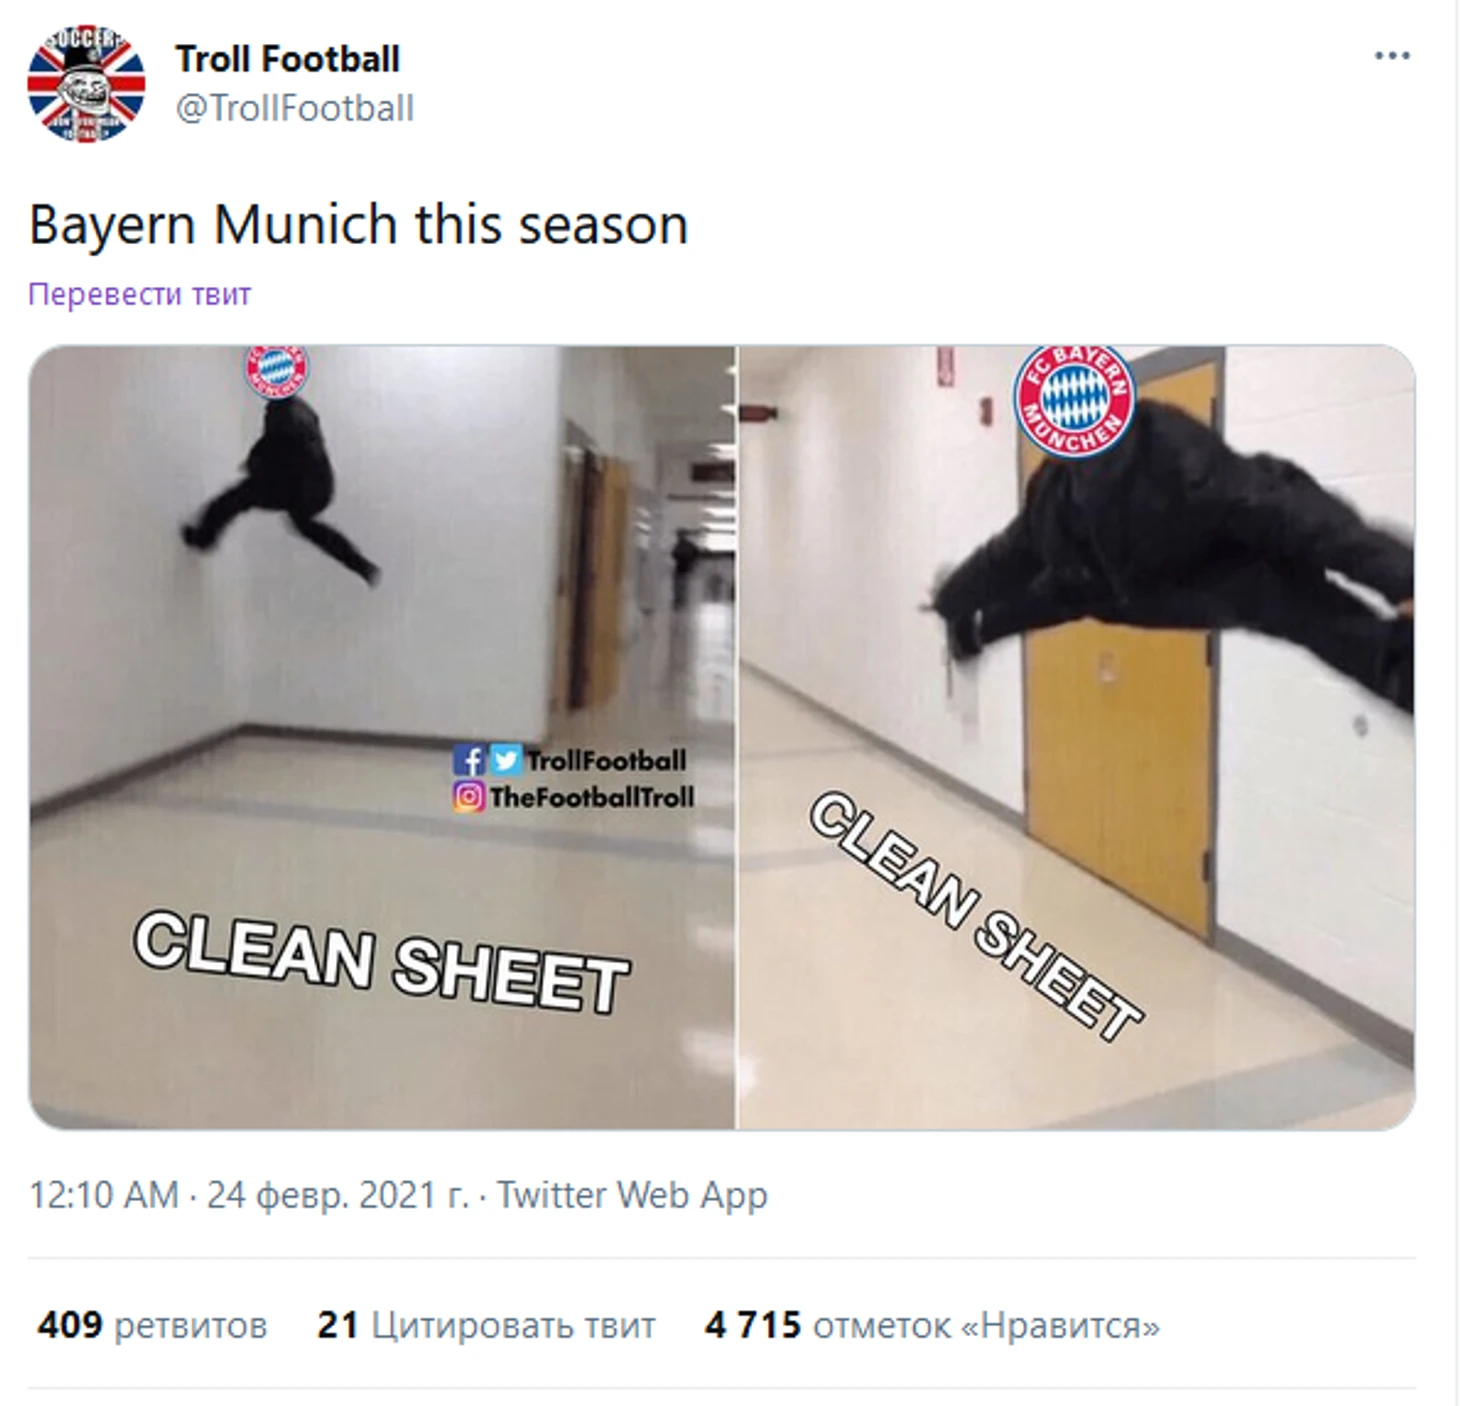Click the Twitter bird icon watermark
The width and height of the screenshot is (1460, 1406).
[506, 760]
